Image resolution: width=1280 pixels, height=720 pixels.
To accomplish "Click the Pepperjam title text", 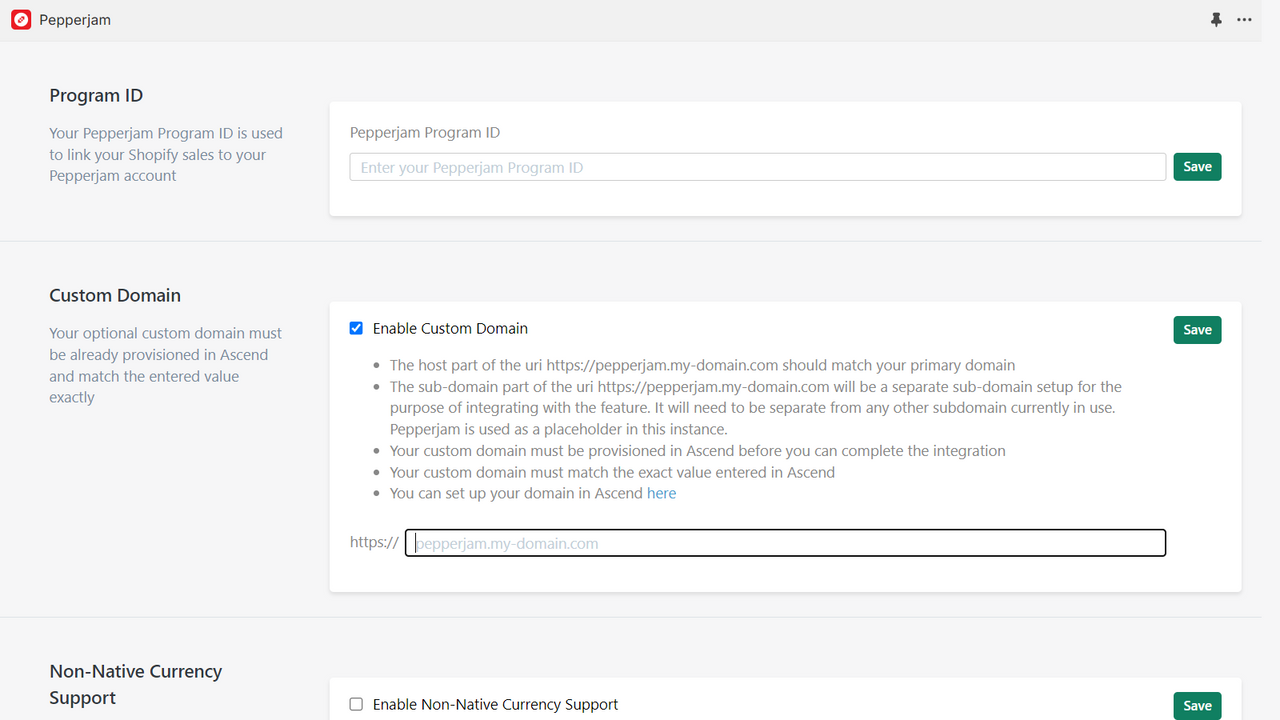I will 75,20.
